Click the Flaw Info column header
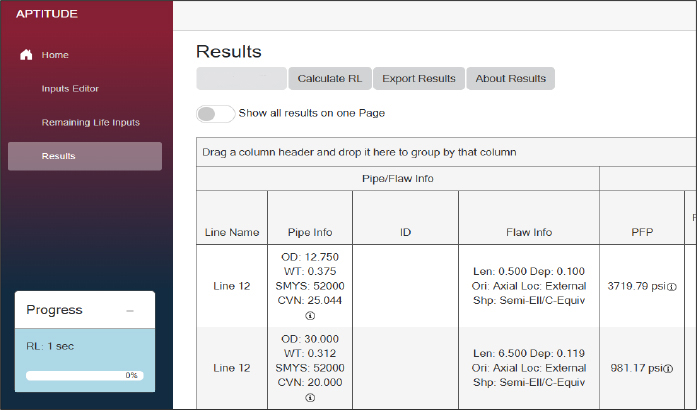 tap(528, 232)
